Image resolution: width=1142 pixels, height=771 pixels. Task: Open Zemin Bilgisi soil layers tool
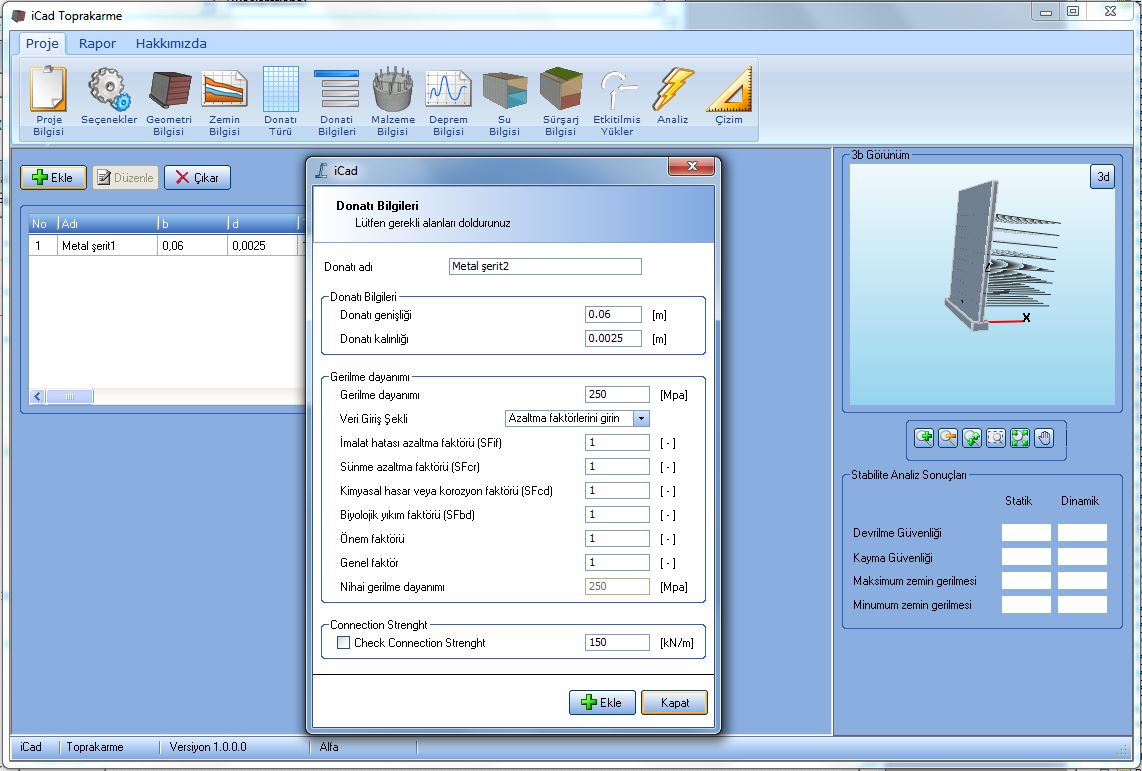(224, 101)
